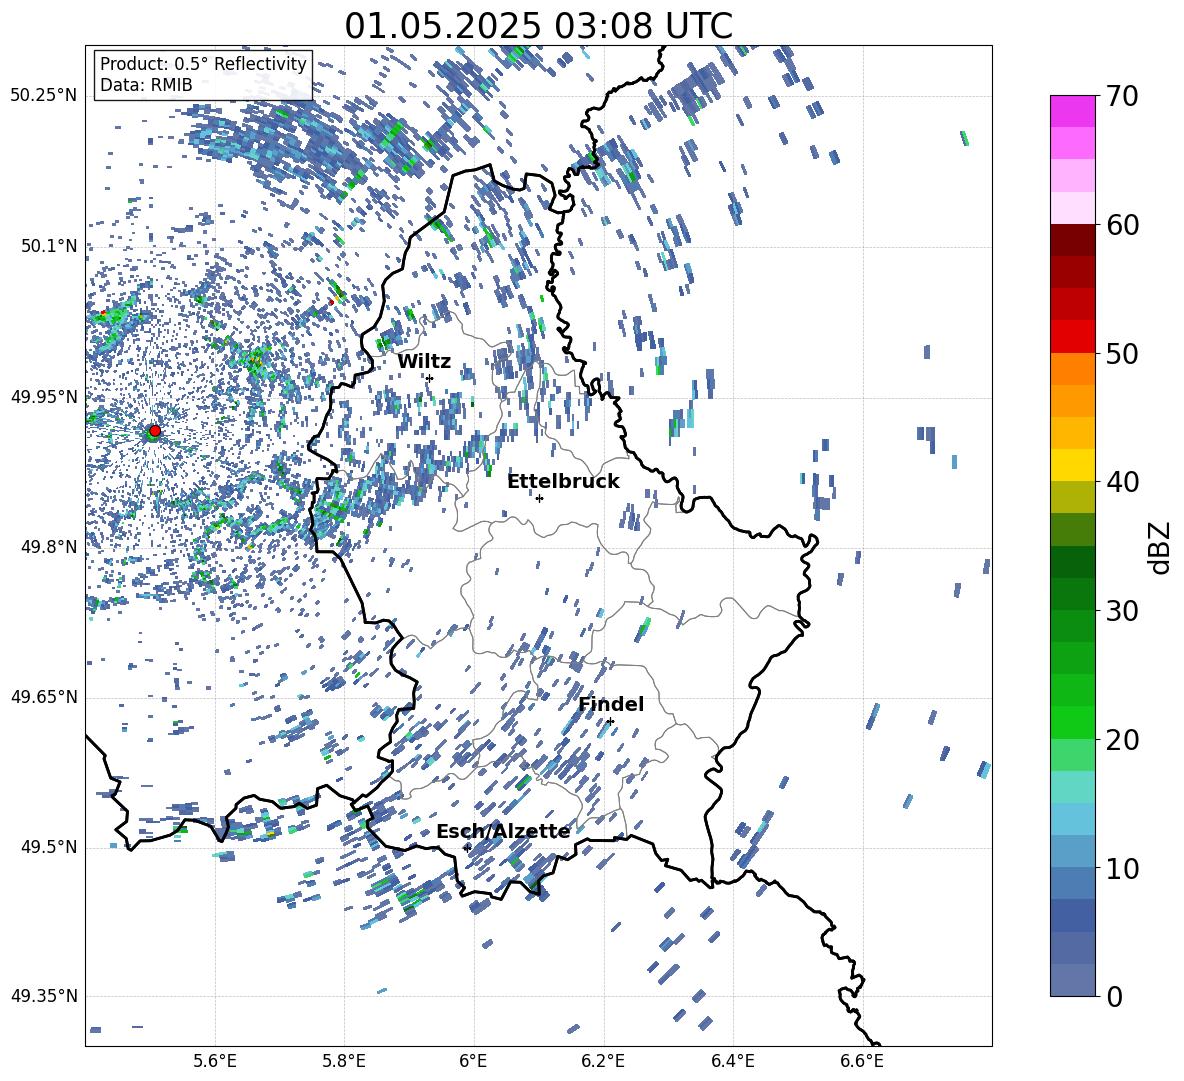Screen dimensions: 1184x1081
Task: Click the 49.95°N latitude label
Action: (x=43, y=397)
